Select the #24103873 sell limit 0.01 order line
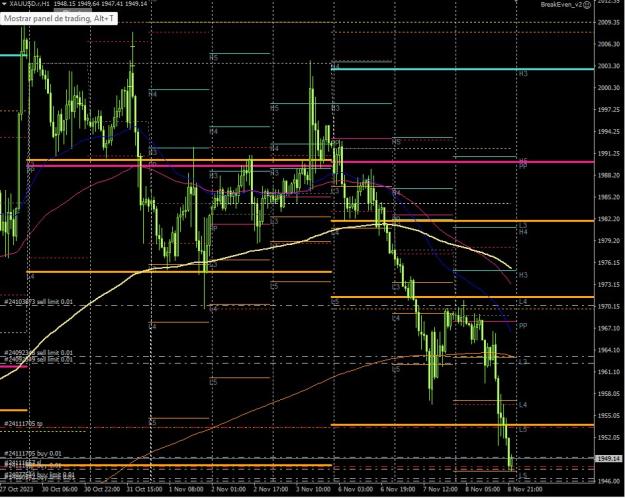The image size is (625, 498). [x=39, y=302]
